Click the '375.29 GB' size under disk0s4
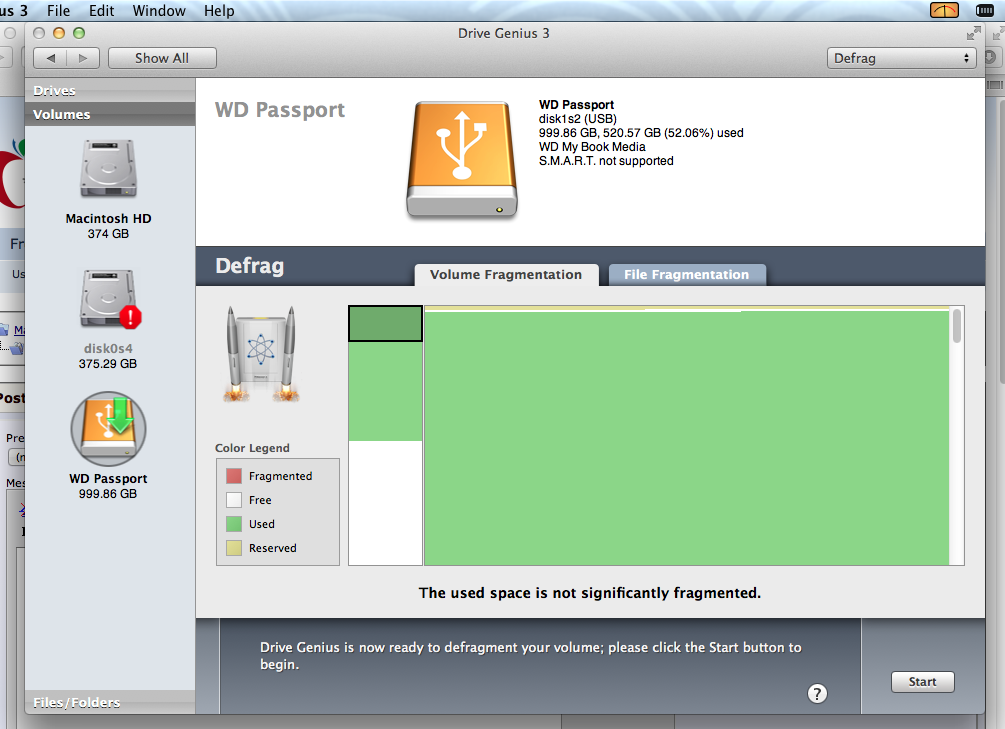 coord(108,364)
